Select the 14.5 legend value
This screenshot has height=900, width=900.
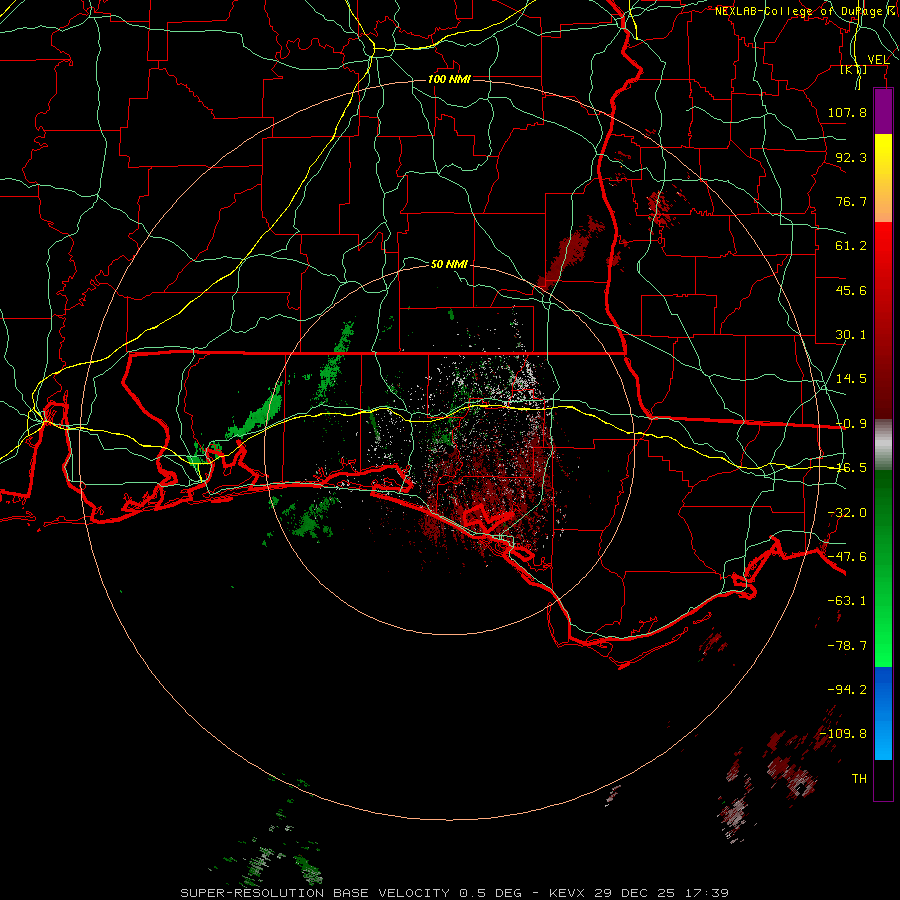tap(851, 379)
